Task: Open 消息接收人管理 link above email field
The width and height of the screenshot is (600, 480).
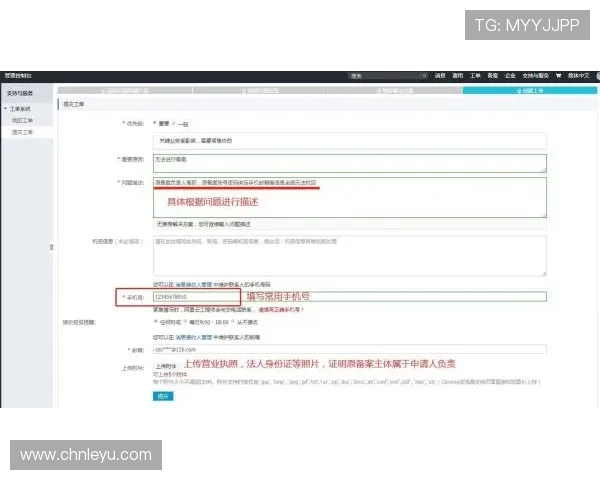Action: tap(193, 337)
